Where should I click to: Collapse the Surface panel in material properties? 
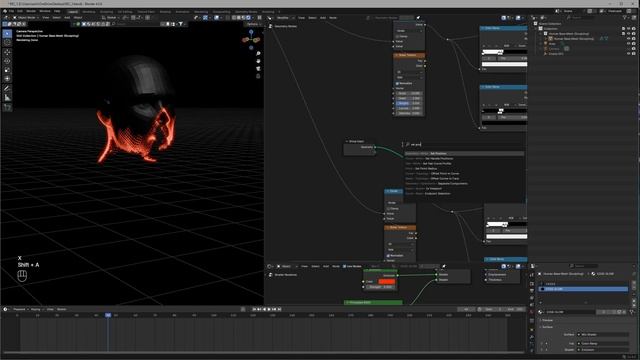coord(547,327)
